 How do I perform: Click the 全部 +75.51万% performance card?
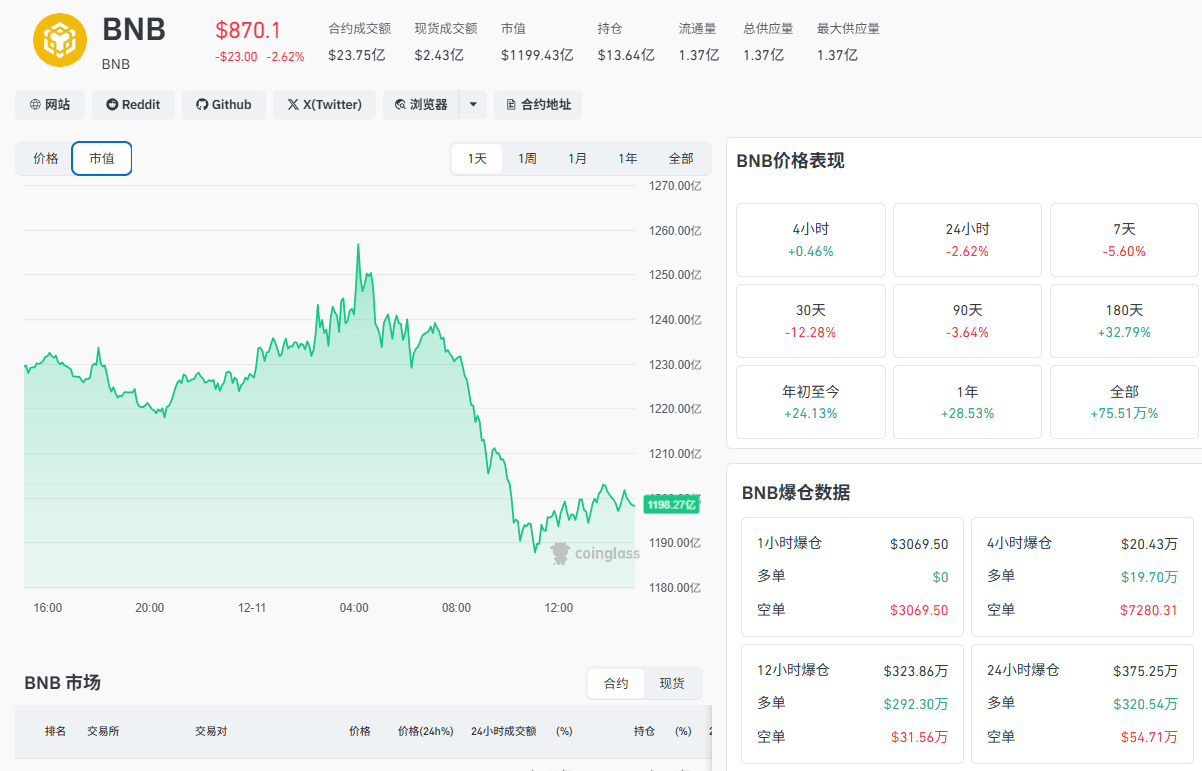tap(1124, 402)
